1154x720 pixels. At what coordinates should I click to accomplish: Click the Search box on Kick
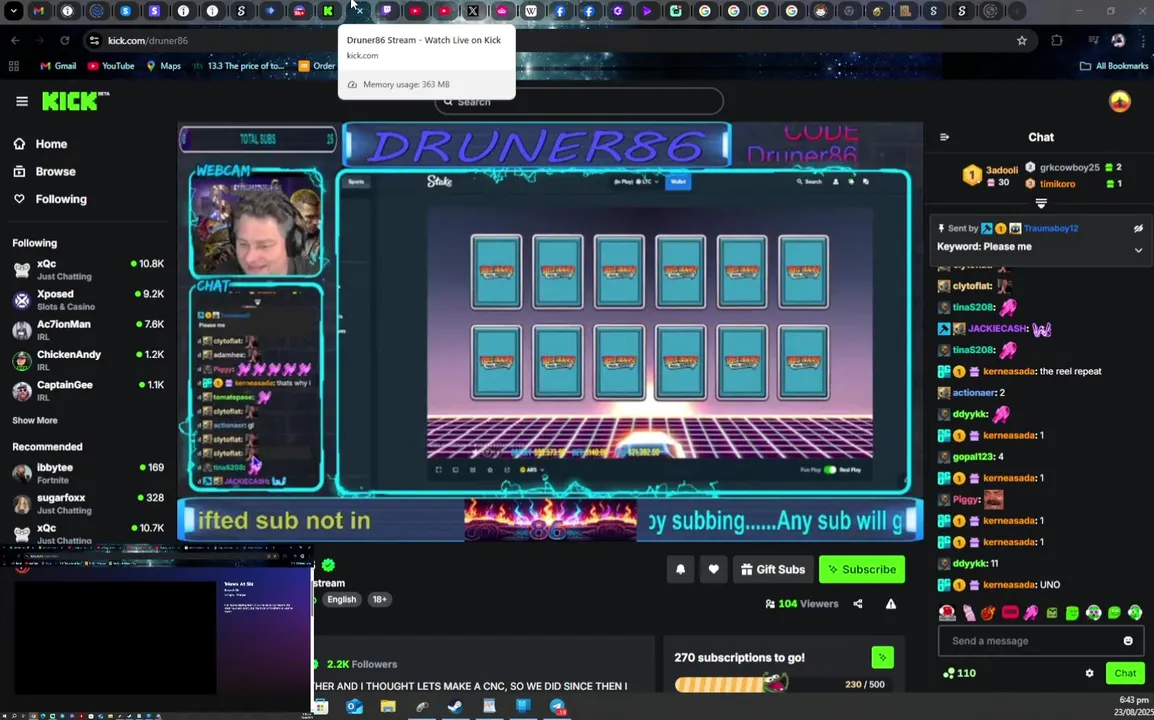click(x=578, y=102)
